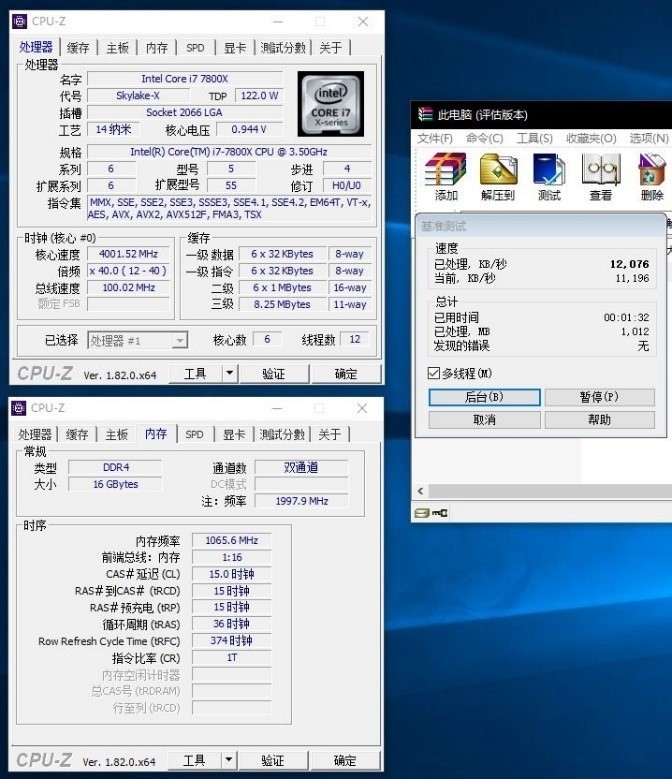
Task: Switch to 处理器 tab in bottom CPU-Z
Action: click(35, 434)
